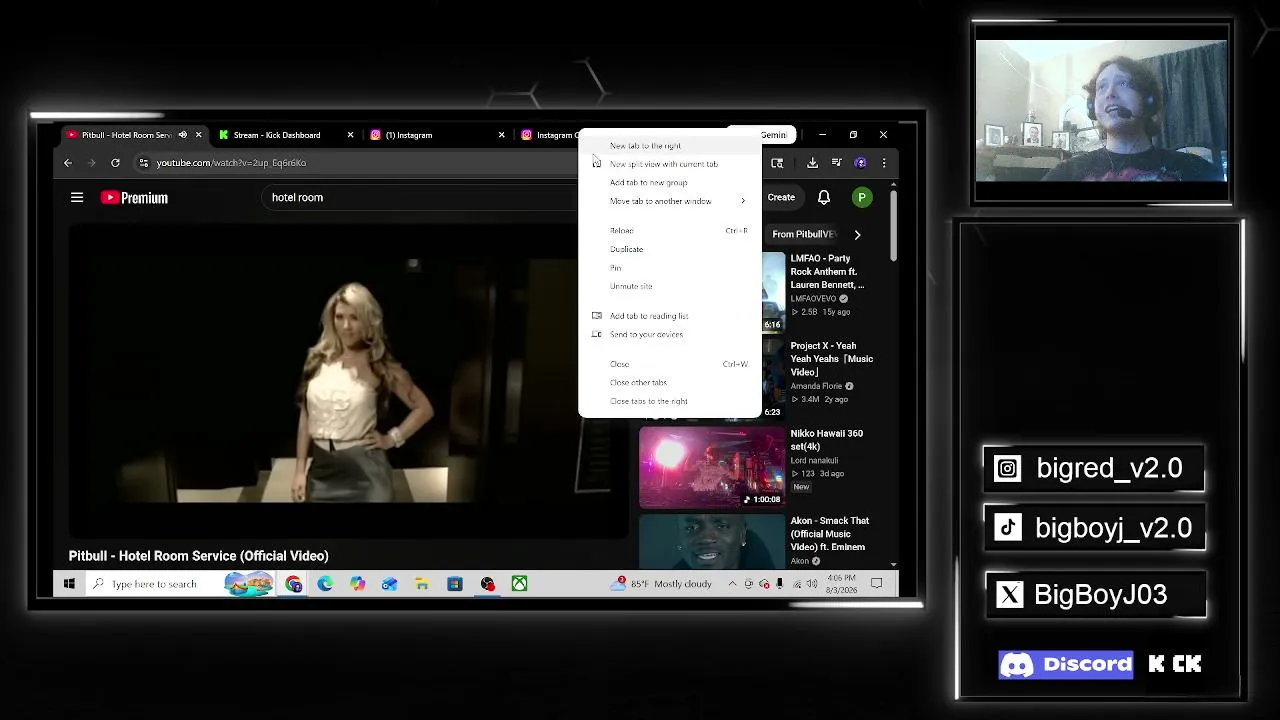Image resolution: width=1280 pixels, height=720 pixels.
Task: Open Copilot from the taskbar
Action: tap(357, 584)
